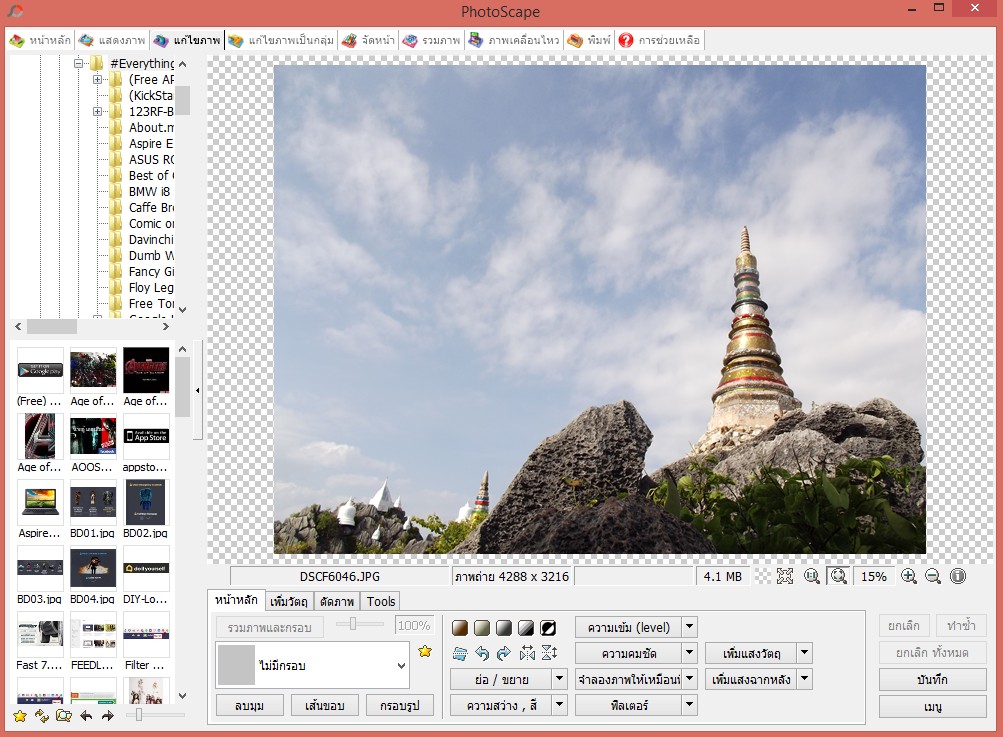Click the zoom out magnifier icon
Screen dimensions: 1003x737
[x=933, y=576]
